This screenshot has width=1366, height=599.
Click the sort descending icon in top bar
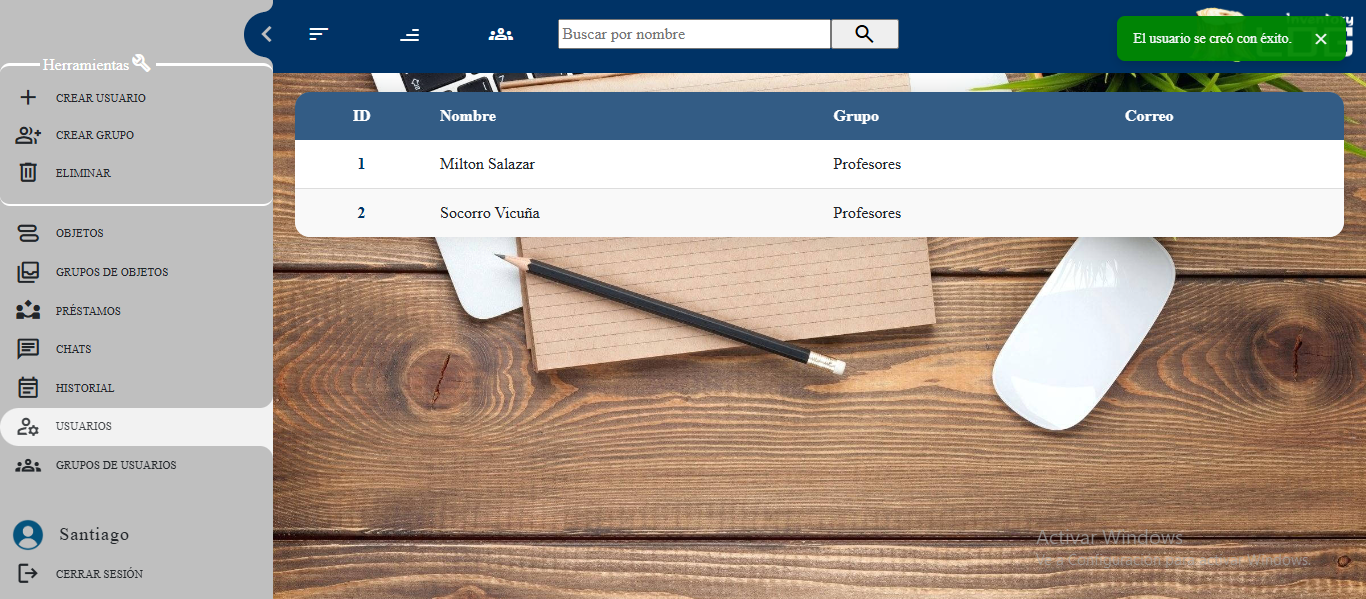point(409,34)
